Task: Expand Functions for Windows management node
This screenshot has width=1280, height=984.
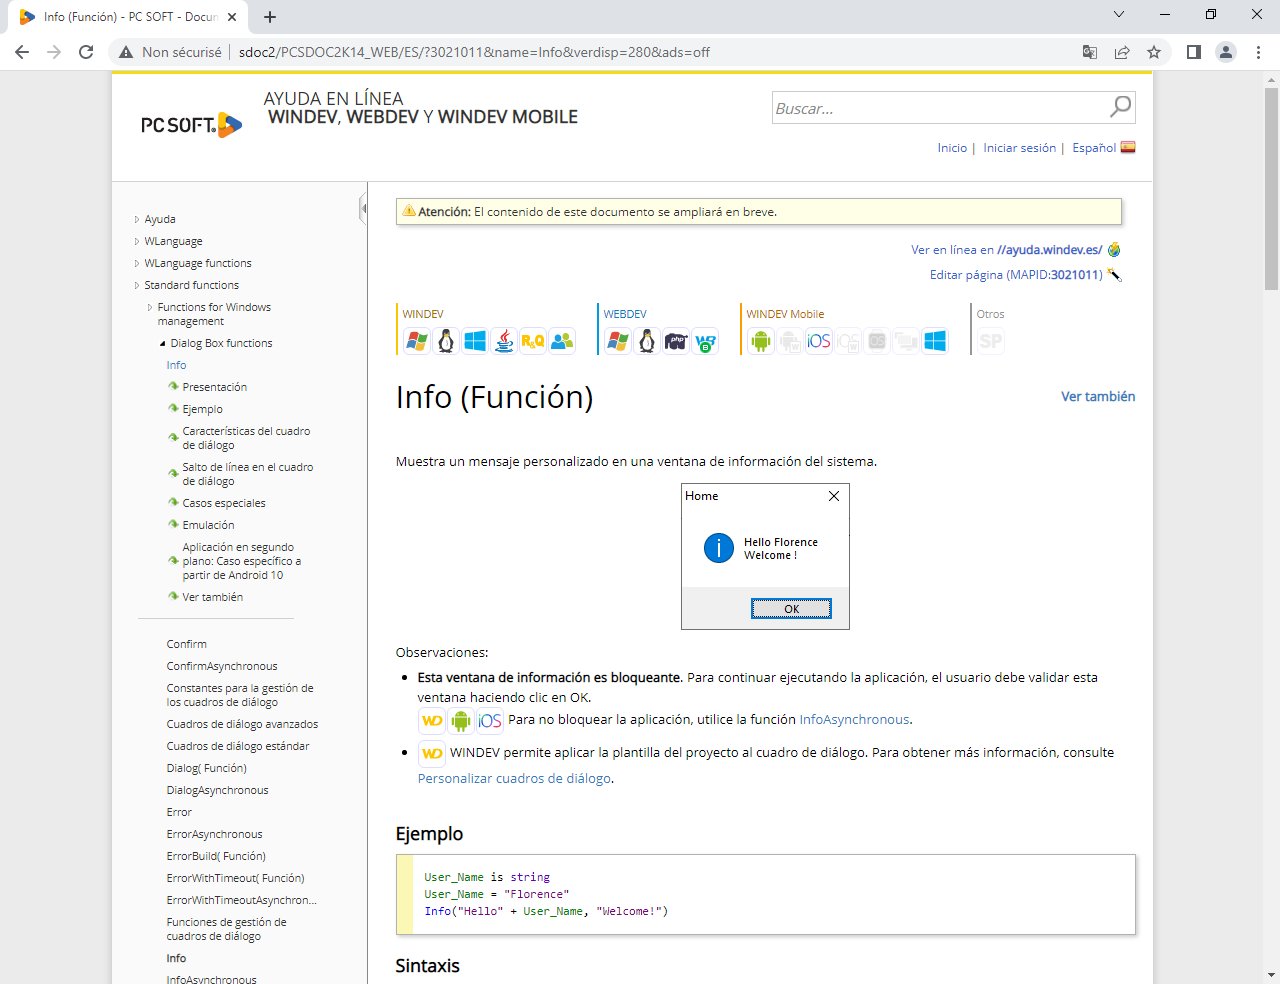Action: [x=150, y=307]
